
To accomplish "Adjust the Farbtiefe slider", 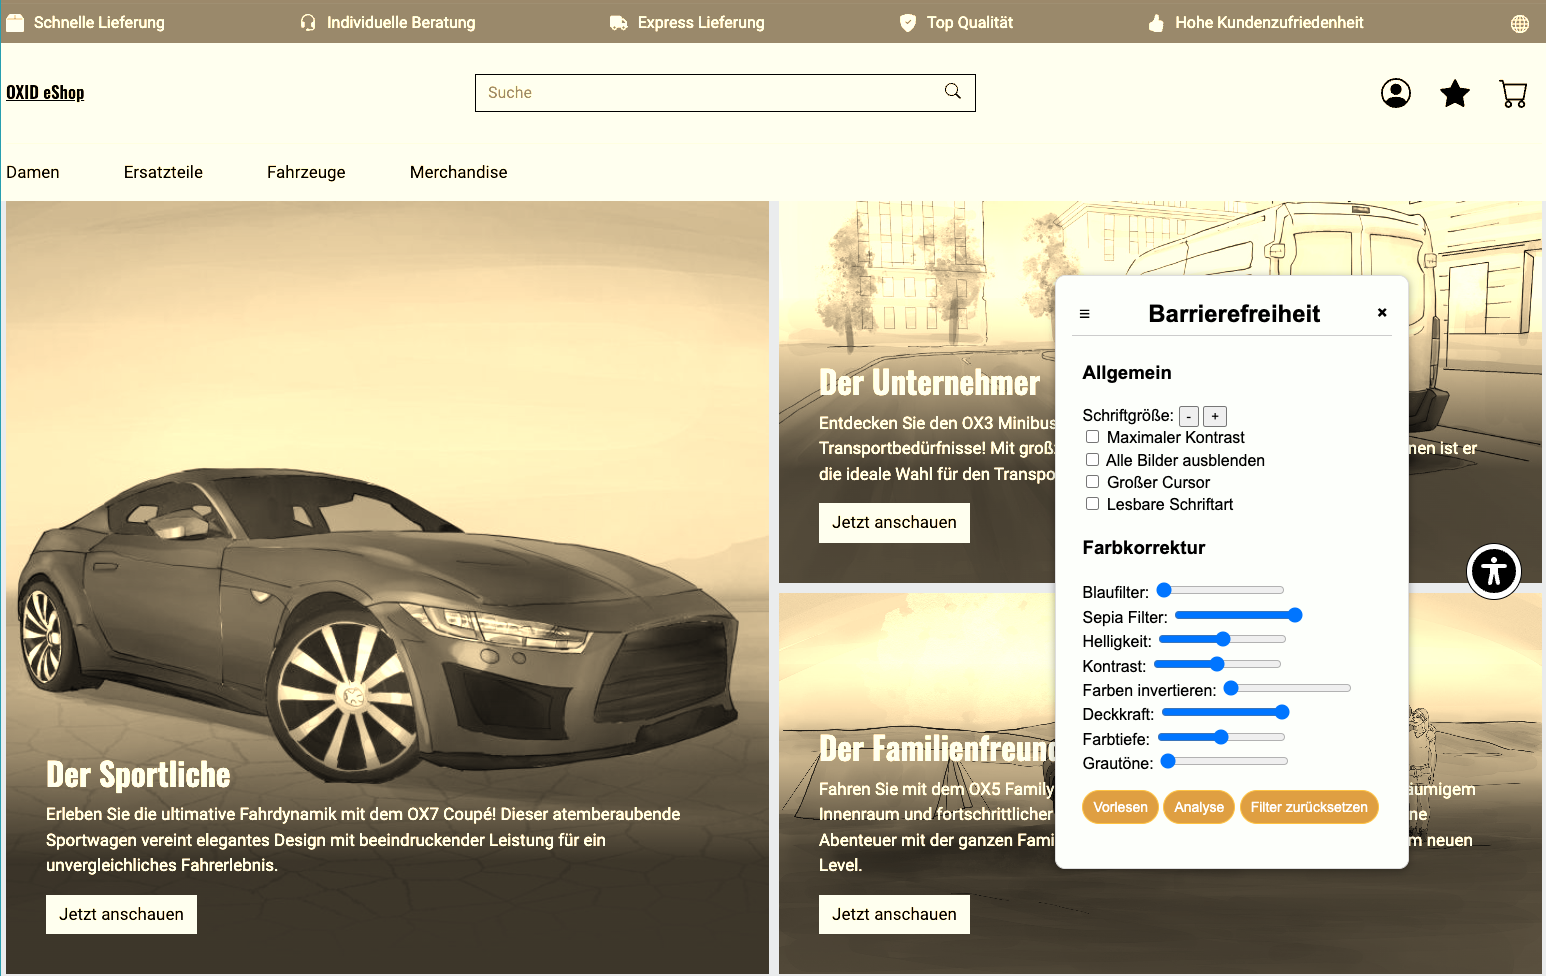I will point(1221,737).
